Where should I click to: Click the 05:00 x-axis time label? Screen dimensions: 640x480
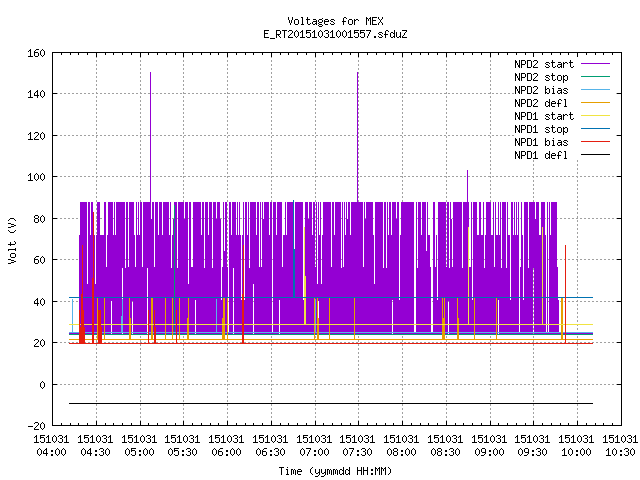[139, 453]
